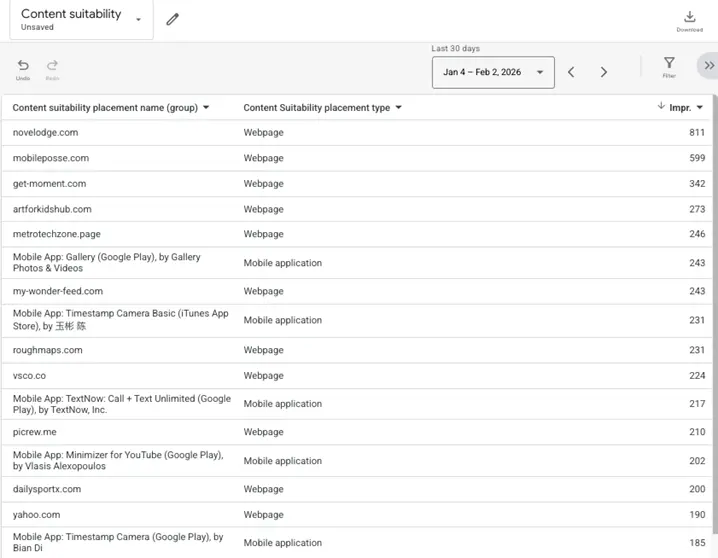Click the Undo arrow icon
The image size is (718, 558).
tap(23, 65)
